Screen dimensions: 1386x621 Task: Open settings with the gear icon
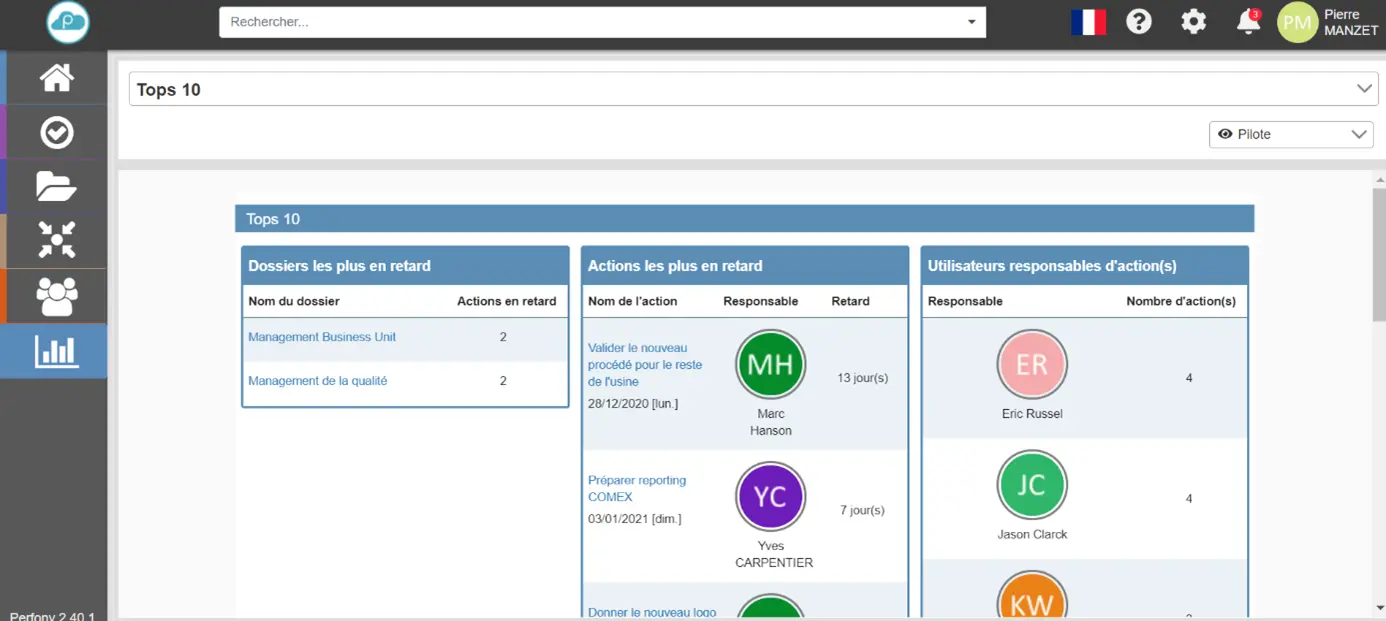coord(1193,22)
